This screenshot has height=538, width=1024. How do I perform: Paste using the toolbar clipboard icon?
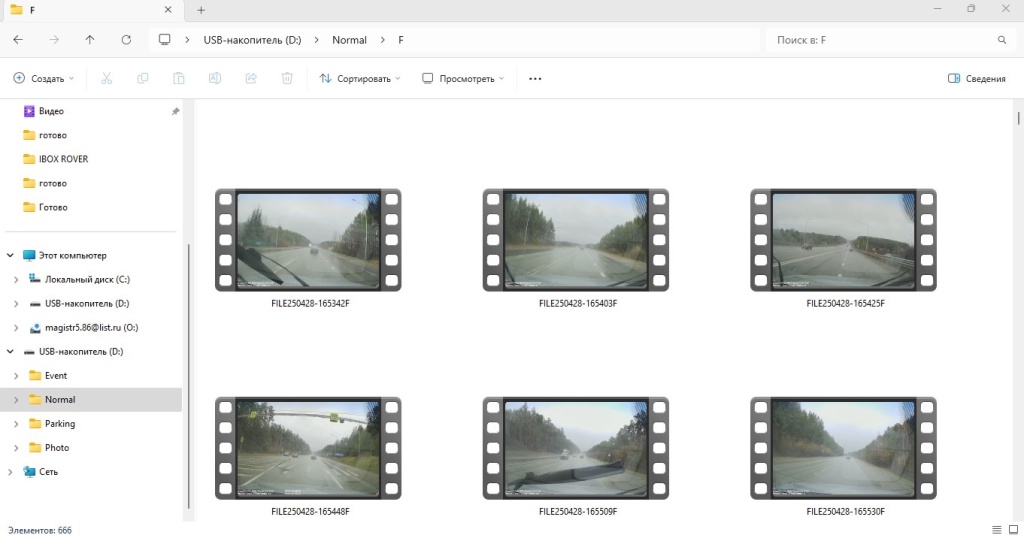click(178, 78)
